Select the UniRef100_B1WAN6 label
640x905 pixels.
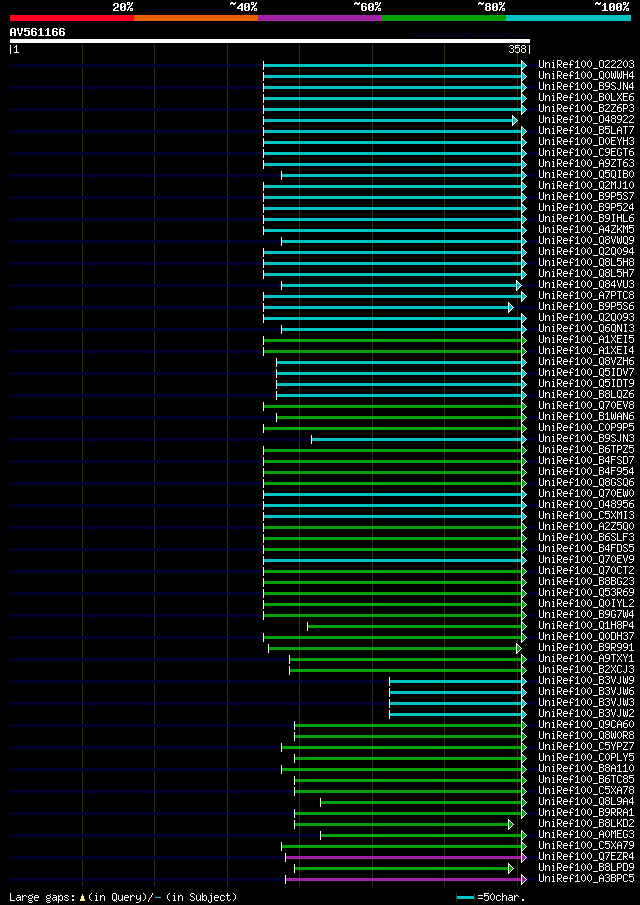[x=586, y=417]
